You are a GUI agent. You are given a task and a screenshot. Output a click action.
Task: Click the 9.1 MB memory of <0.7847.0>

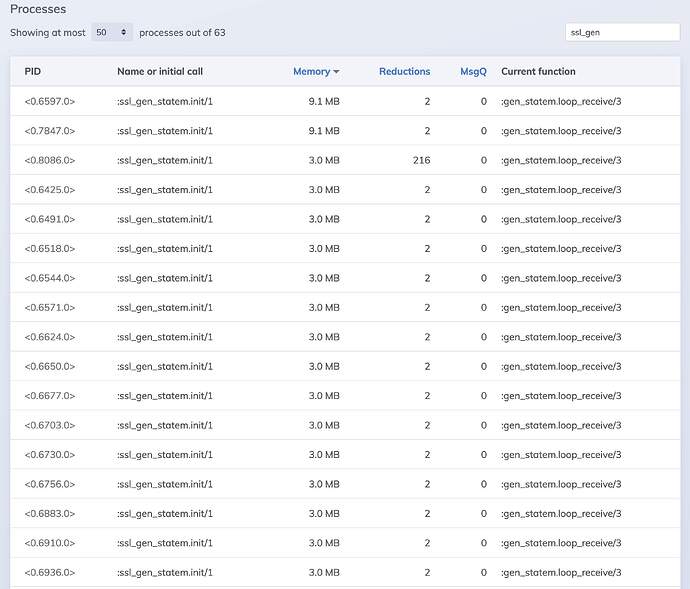tap(324, 131)
